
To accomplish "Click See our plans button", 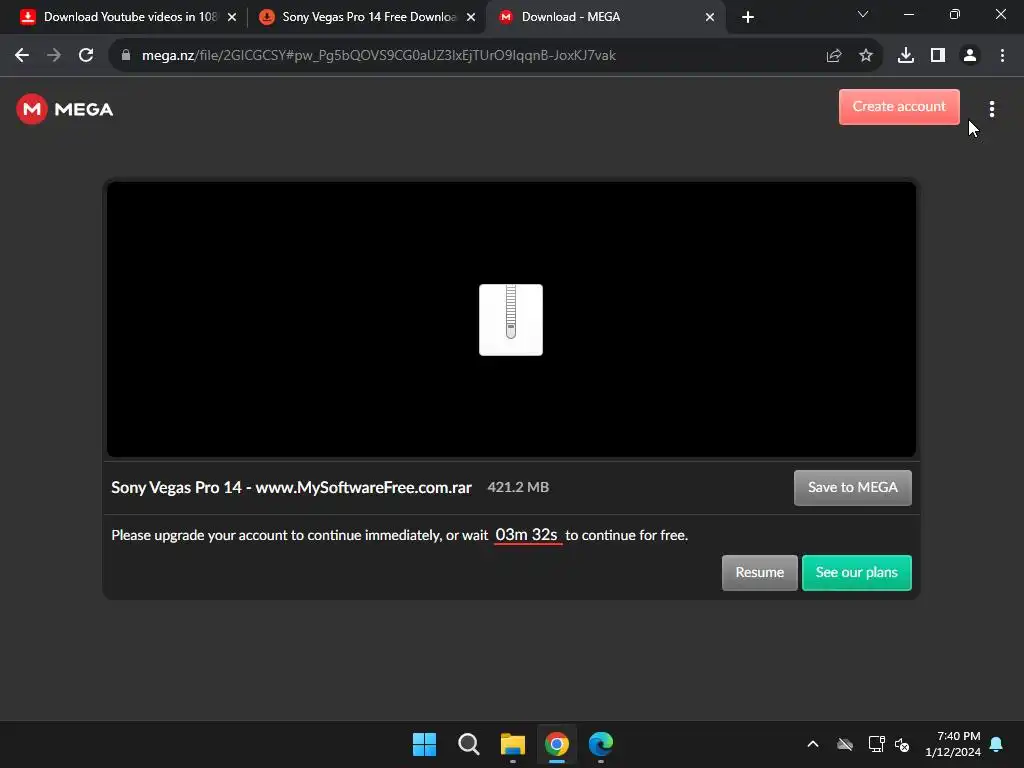I will click(856, 573).
